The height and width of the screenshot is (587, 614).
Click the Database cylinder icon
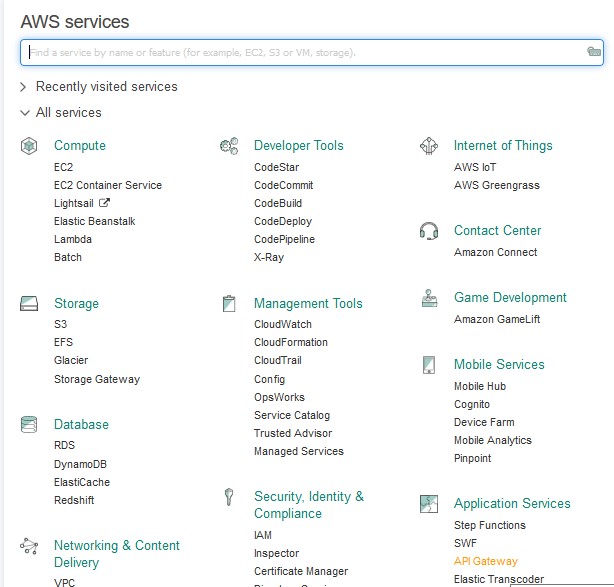(29, 424)
